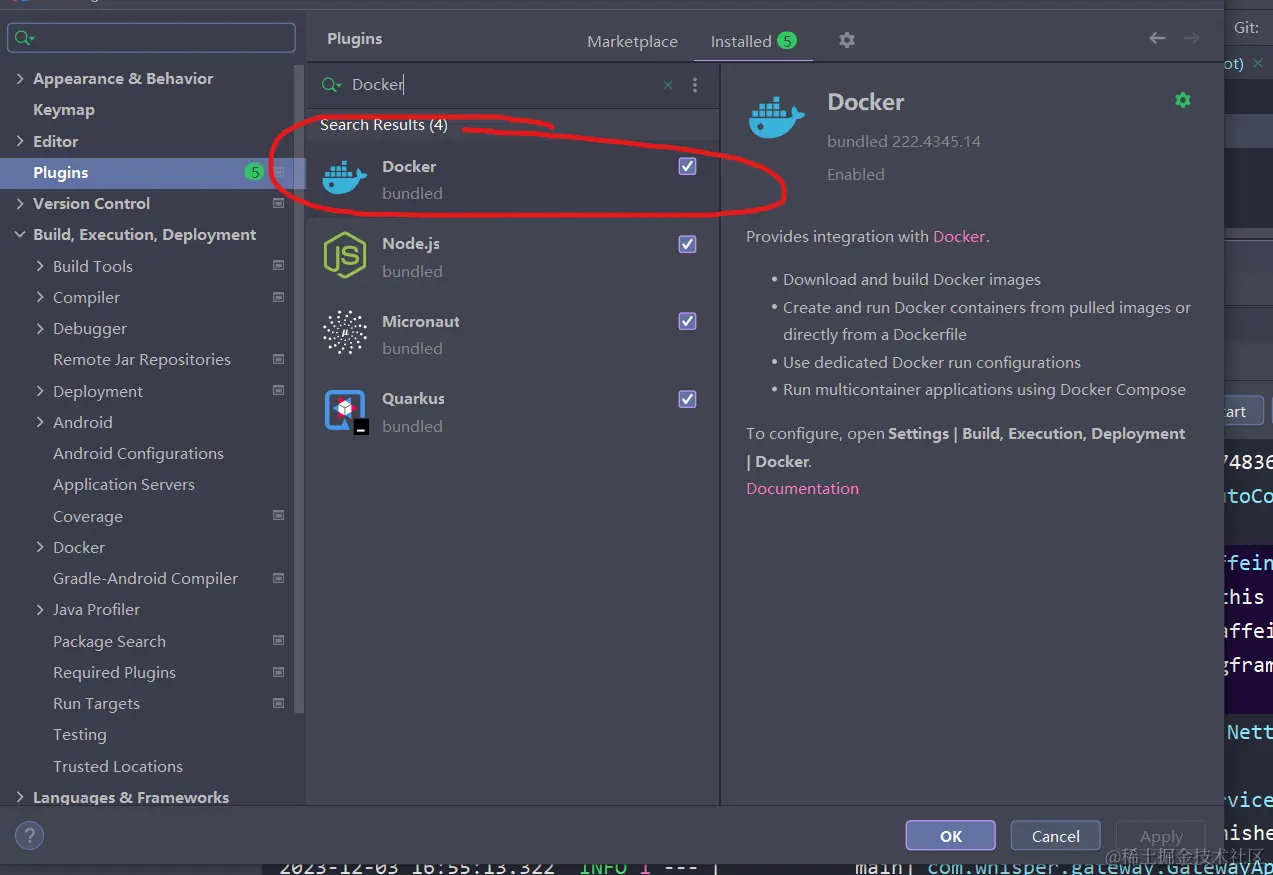
Task: Select the Quarkus plugin icon
Action: [346, 411]
